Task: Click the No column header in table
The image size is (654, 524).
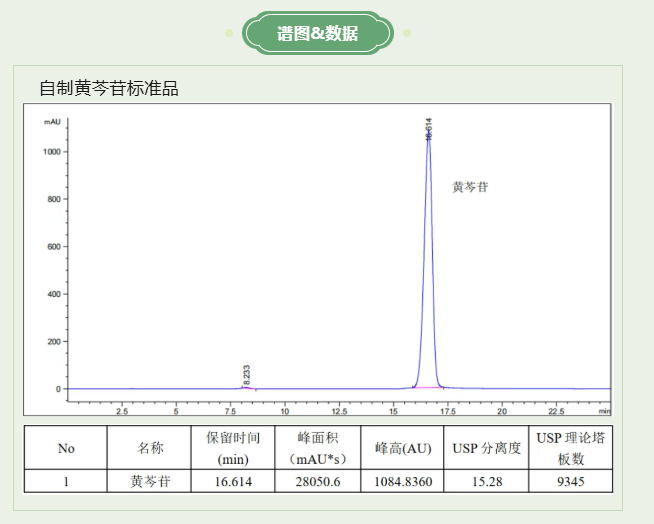Action: (x=66, y=448)
